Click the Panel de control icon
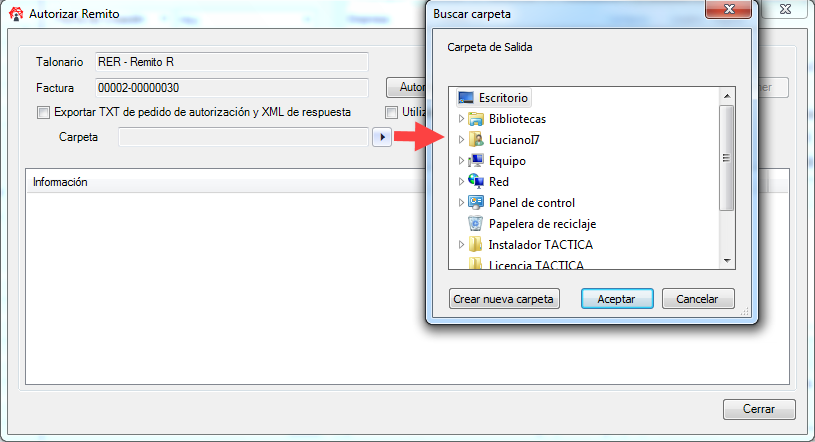 (x=476, y=203)
